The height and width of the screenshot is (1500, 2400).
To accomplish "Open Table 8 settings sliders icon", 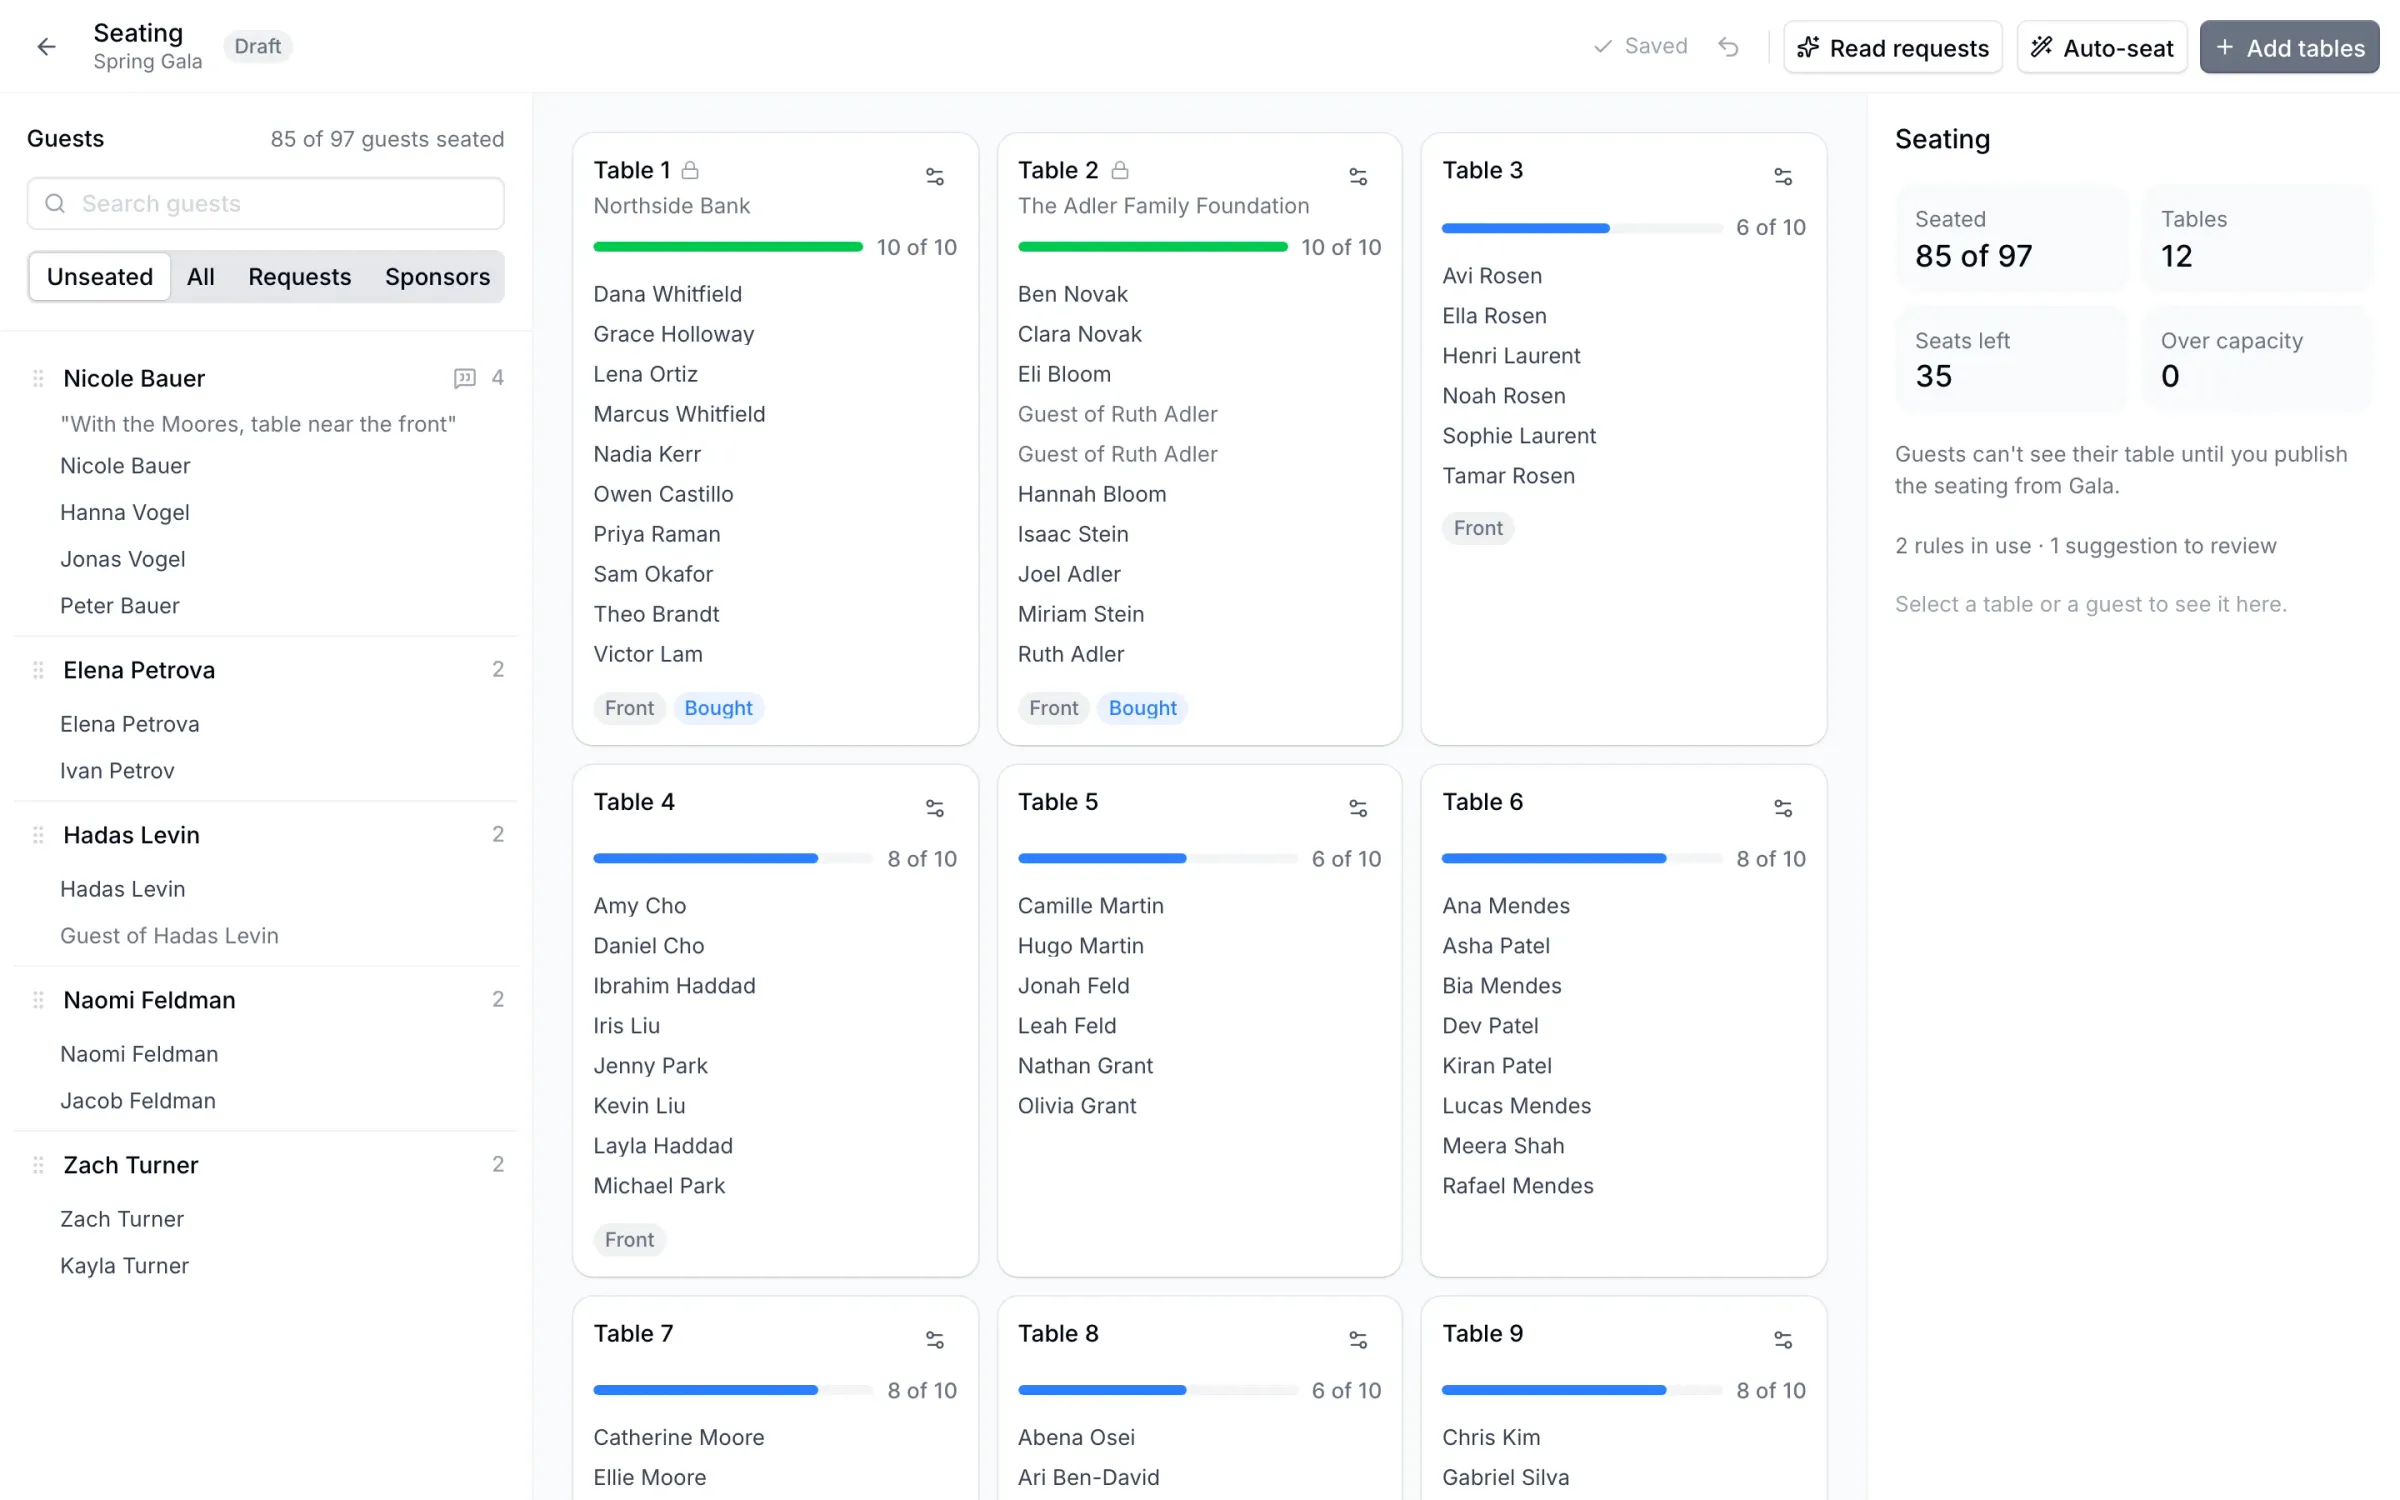I will pos(1358,1340).
